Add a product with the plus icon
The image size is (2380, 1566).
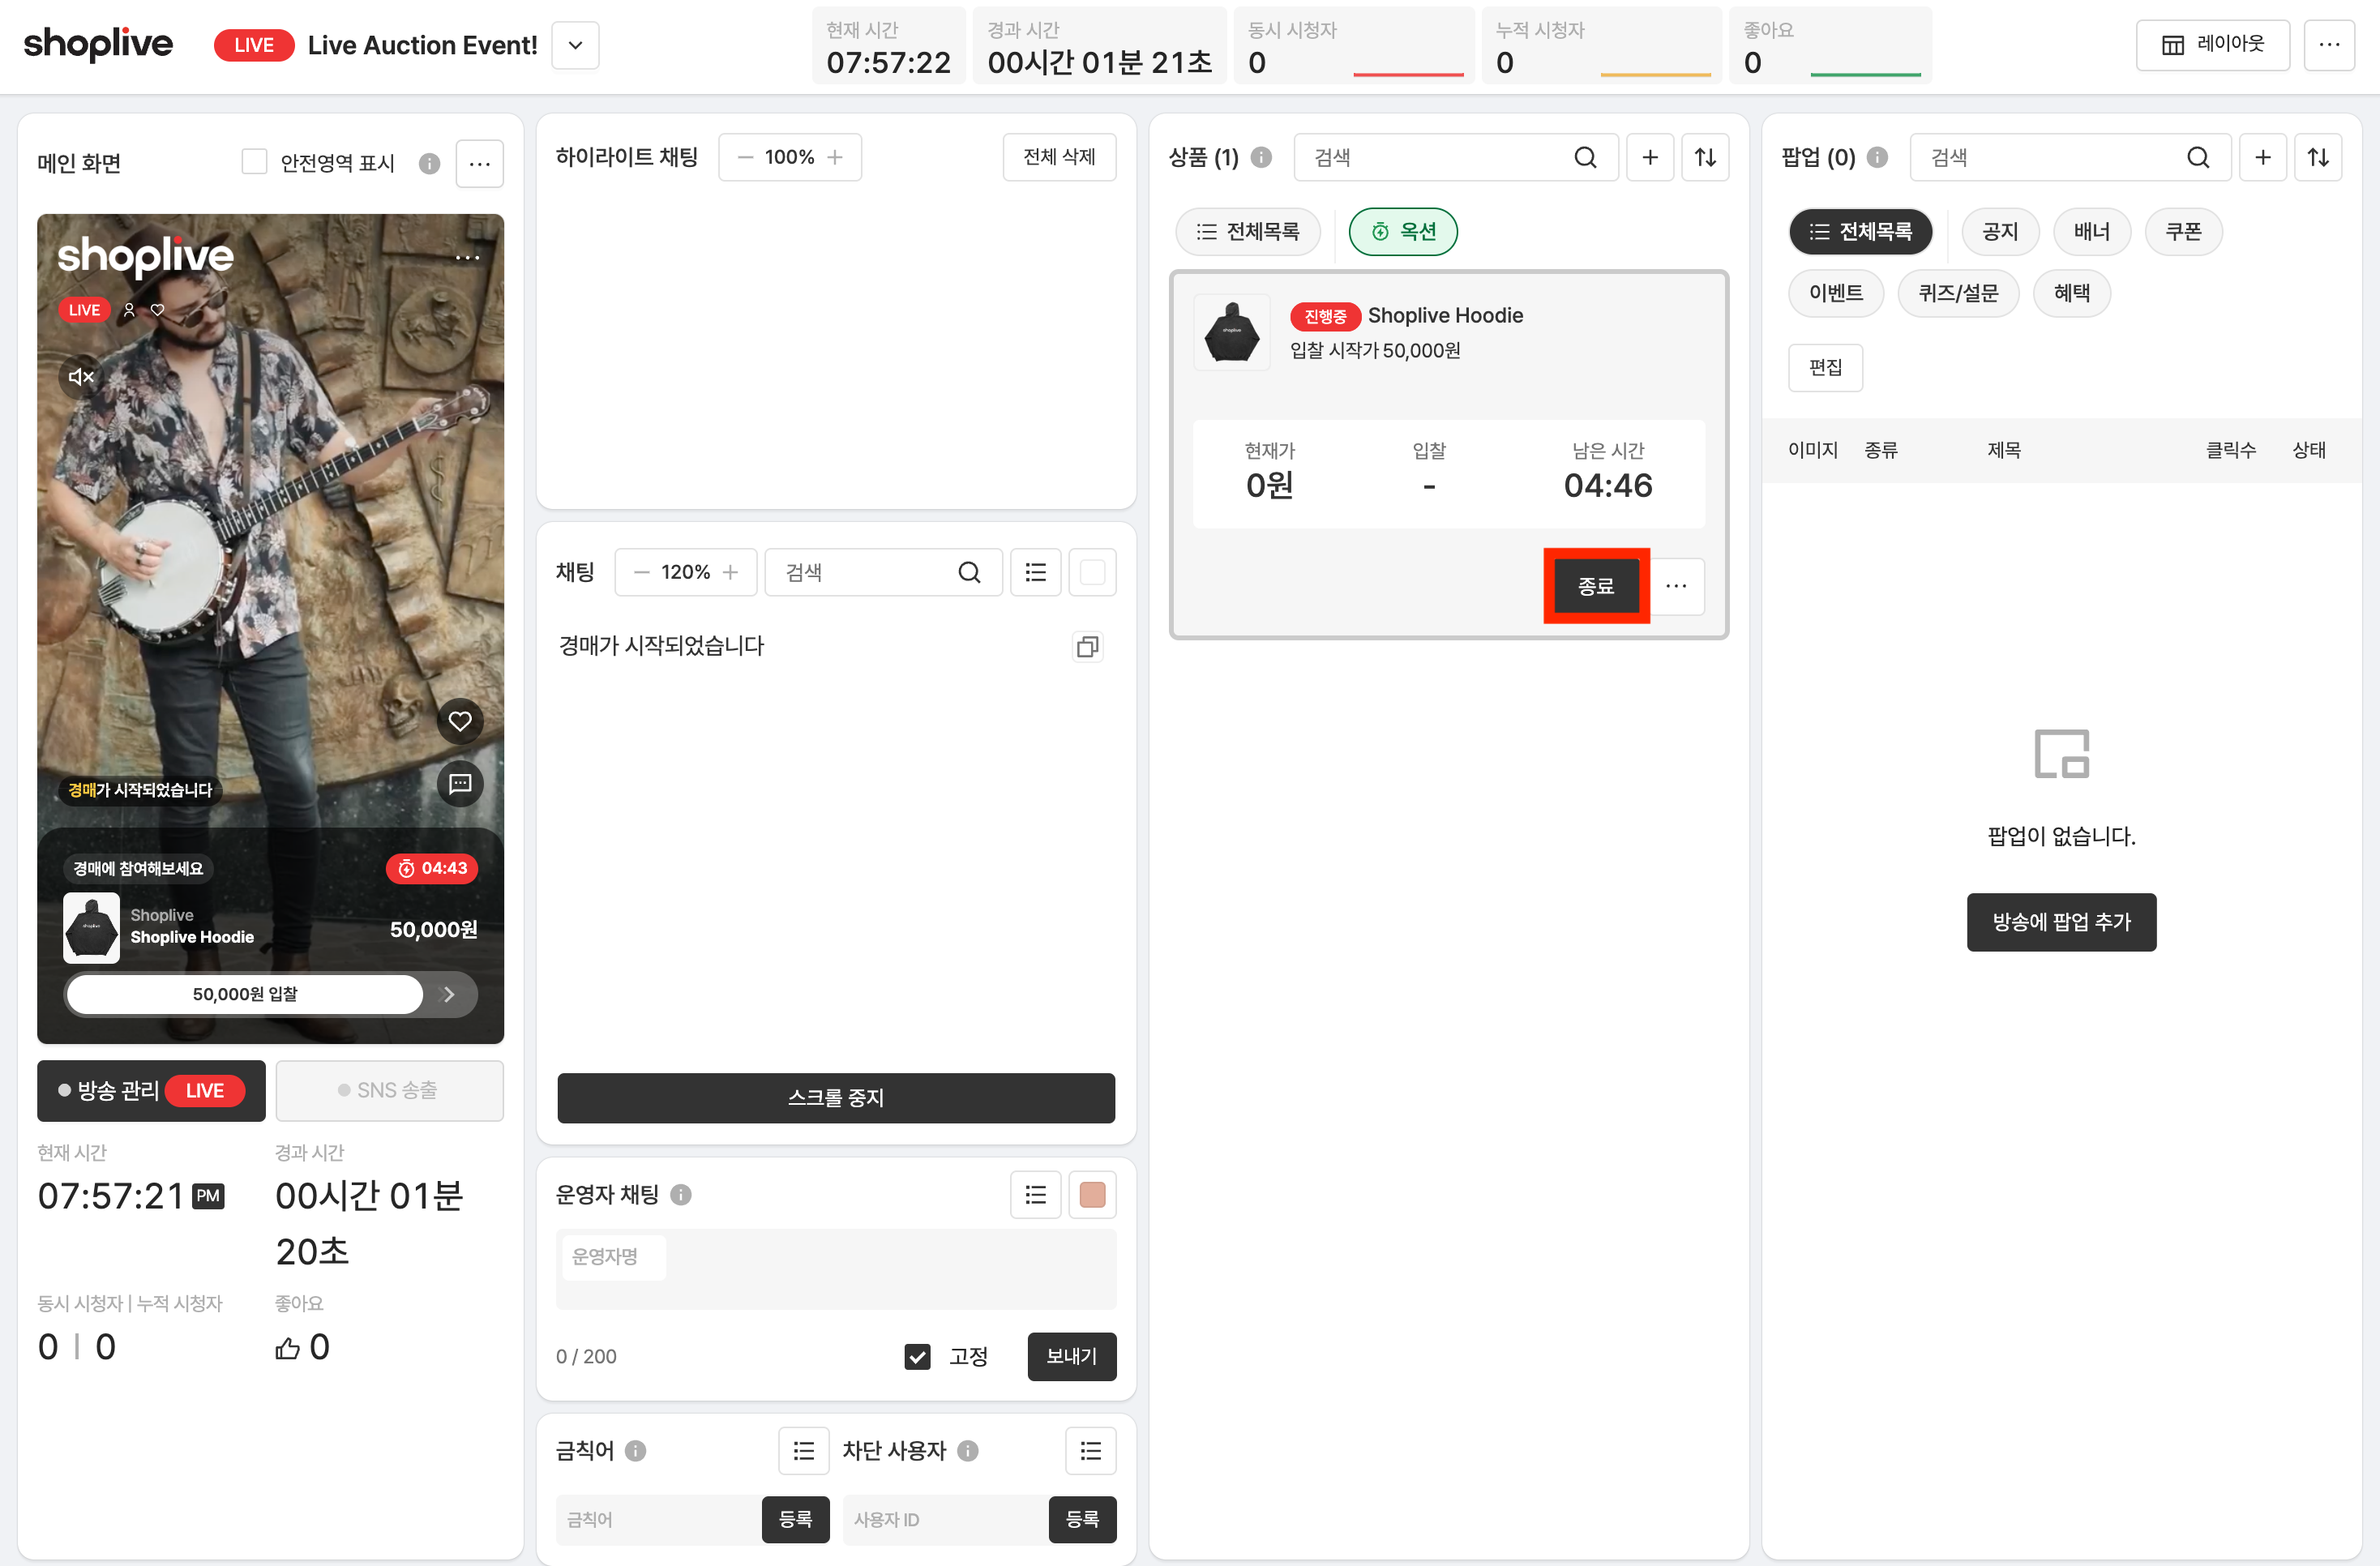(x=1650, y=157)
